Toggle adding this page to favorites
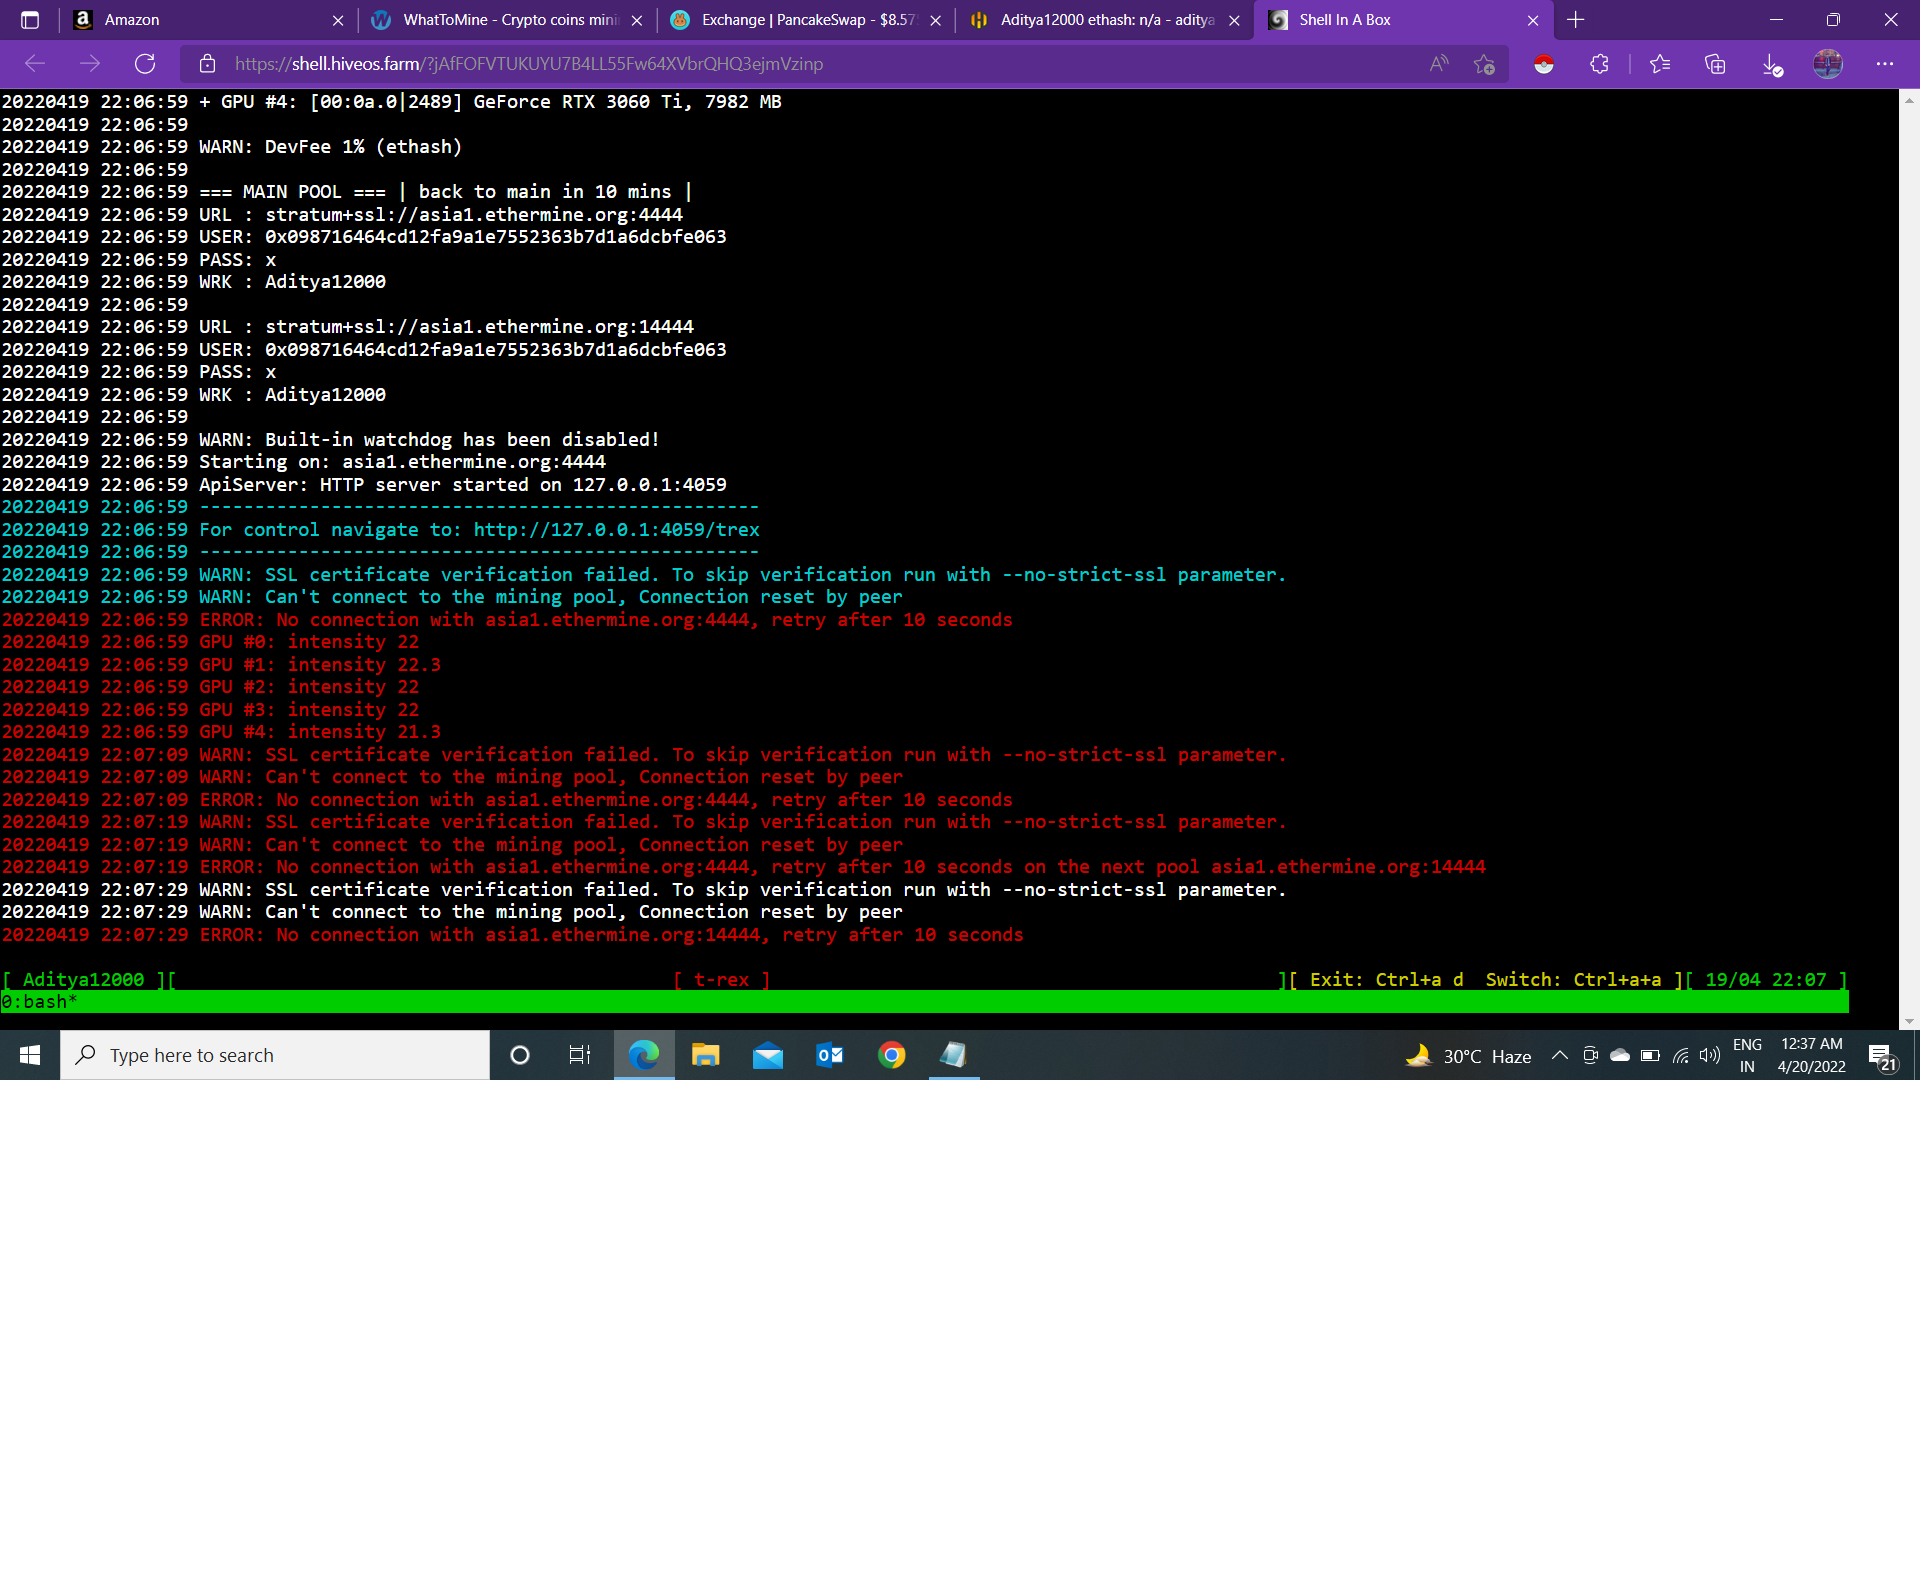Screen dimensions: 1920x1578 (x=1484, y=63)
